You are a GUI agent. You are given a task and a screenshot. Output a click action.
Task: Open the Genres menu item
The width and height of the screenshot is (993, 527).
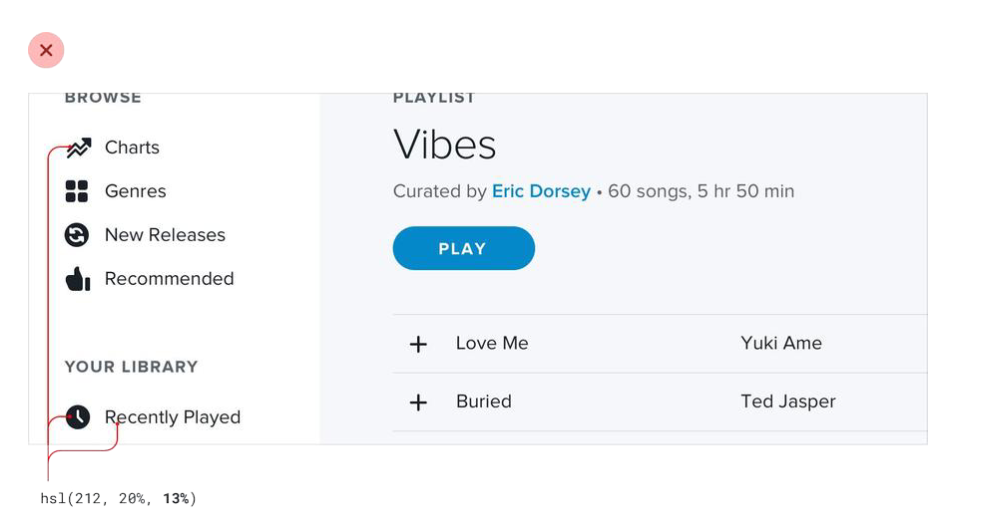pos(135,191)
